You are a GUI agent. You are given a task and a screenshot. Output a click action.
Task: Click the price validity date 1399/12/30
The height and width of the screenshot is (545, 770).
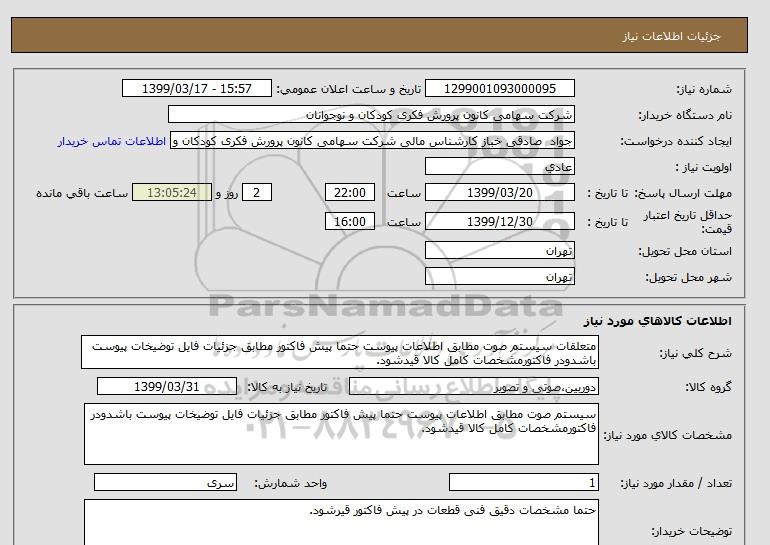(499, 221)
